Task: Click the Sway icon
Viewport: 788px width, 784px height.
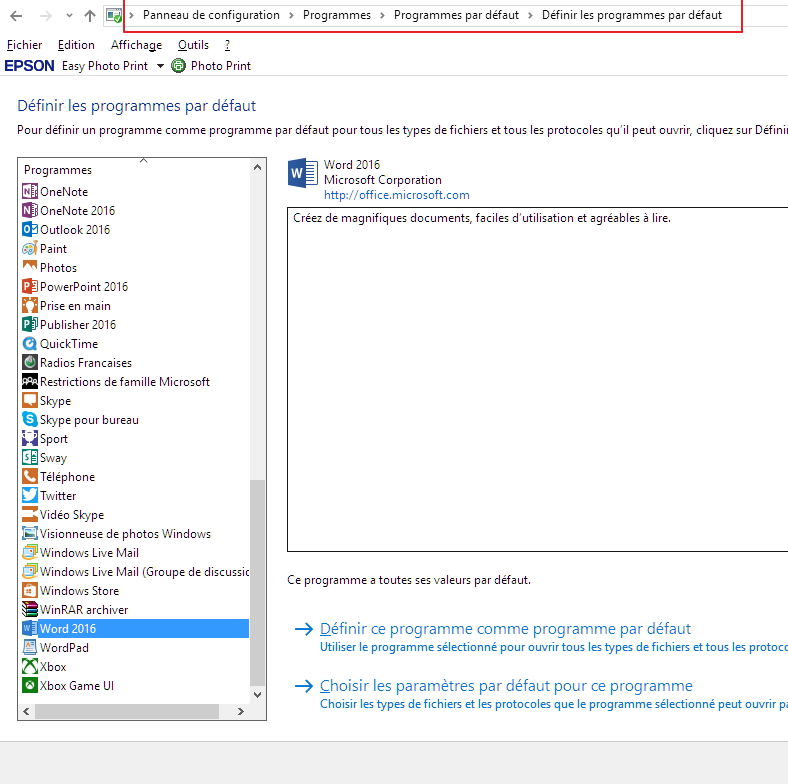Action: [x=30, y=457]
